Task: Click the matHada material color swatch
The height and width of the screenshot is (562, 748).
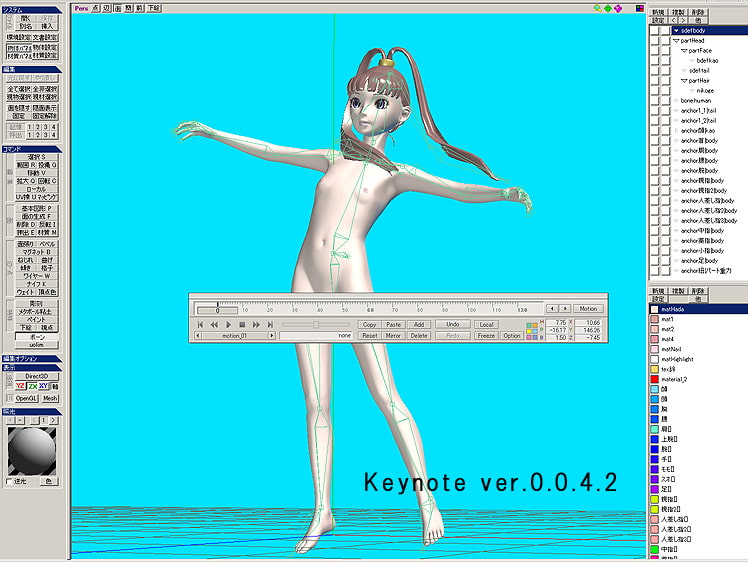Action: click(x=654, y=309)
